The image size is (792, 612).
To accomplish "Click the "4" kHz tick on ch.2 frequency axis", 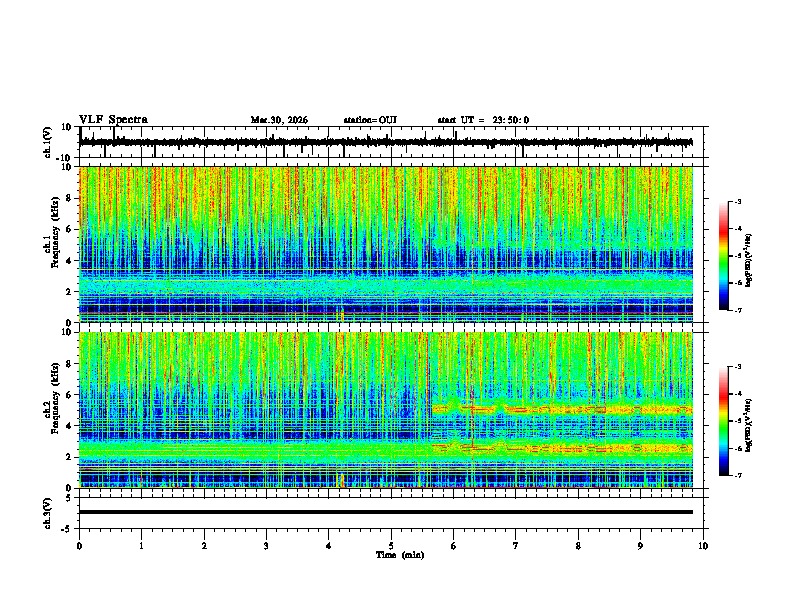I will pos(70,426).
